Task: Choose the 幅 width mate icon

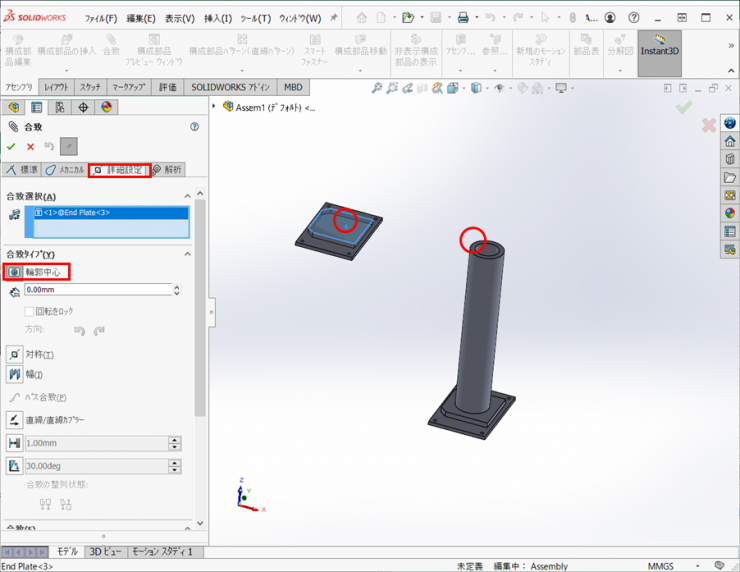Action: [15, 374]
